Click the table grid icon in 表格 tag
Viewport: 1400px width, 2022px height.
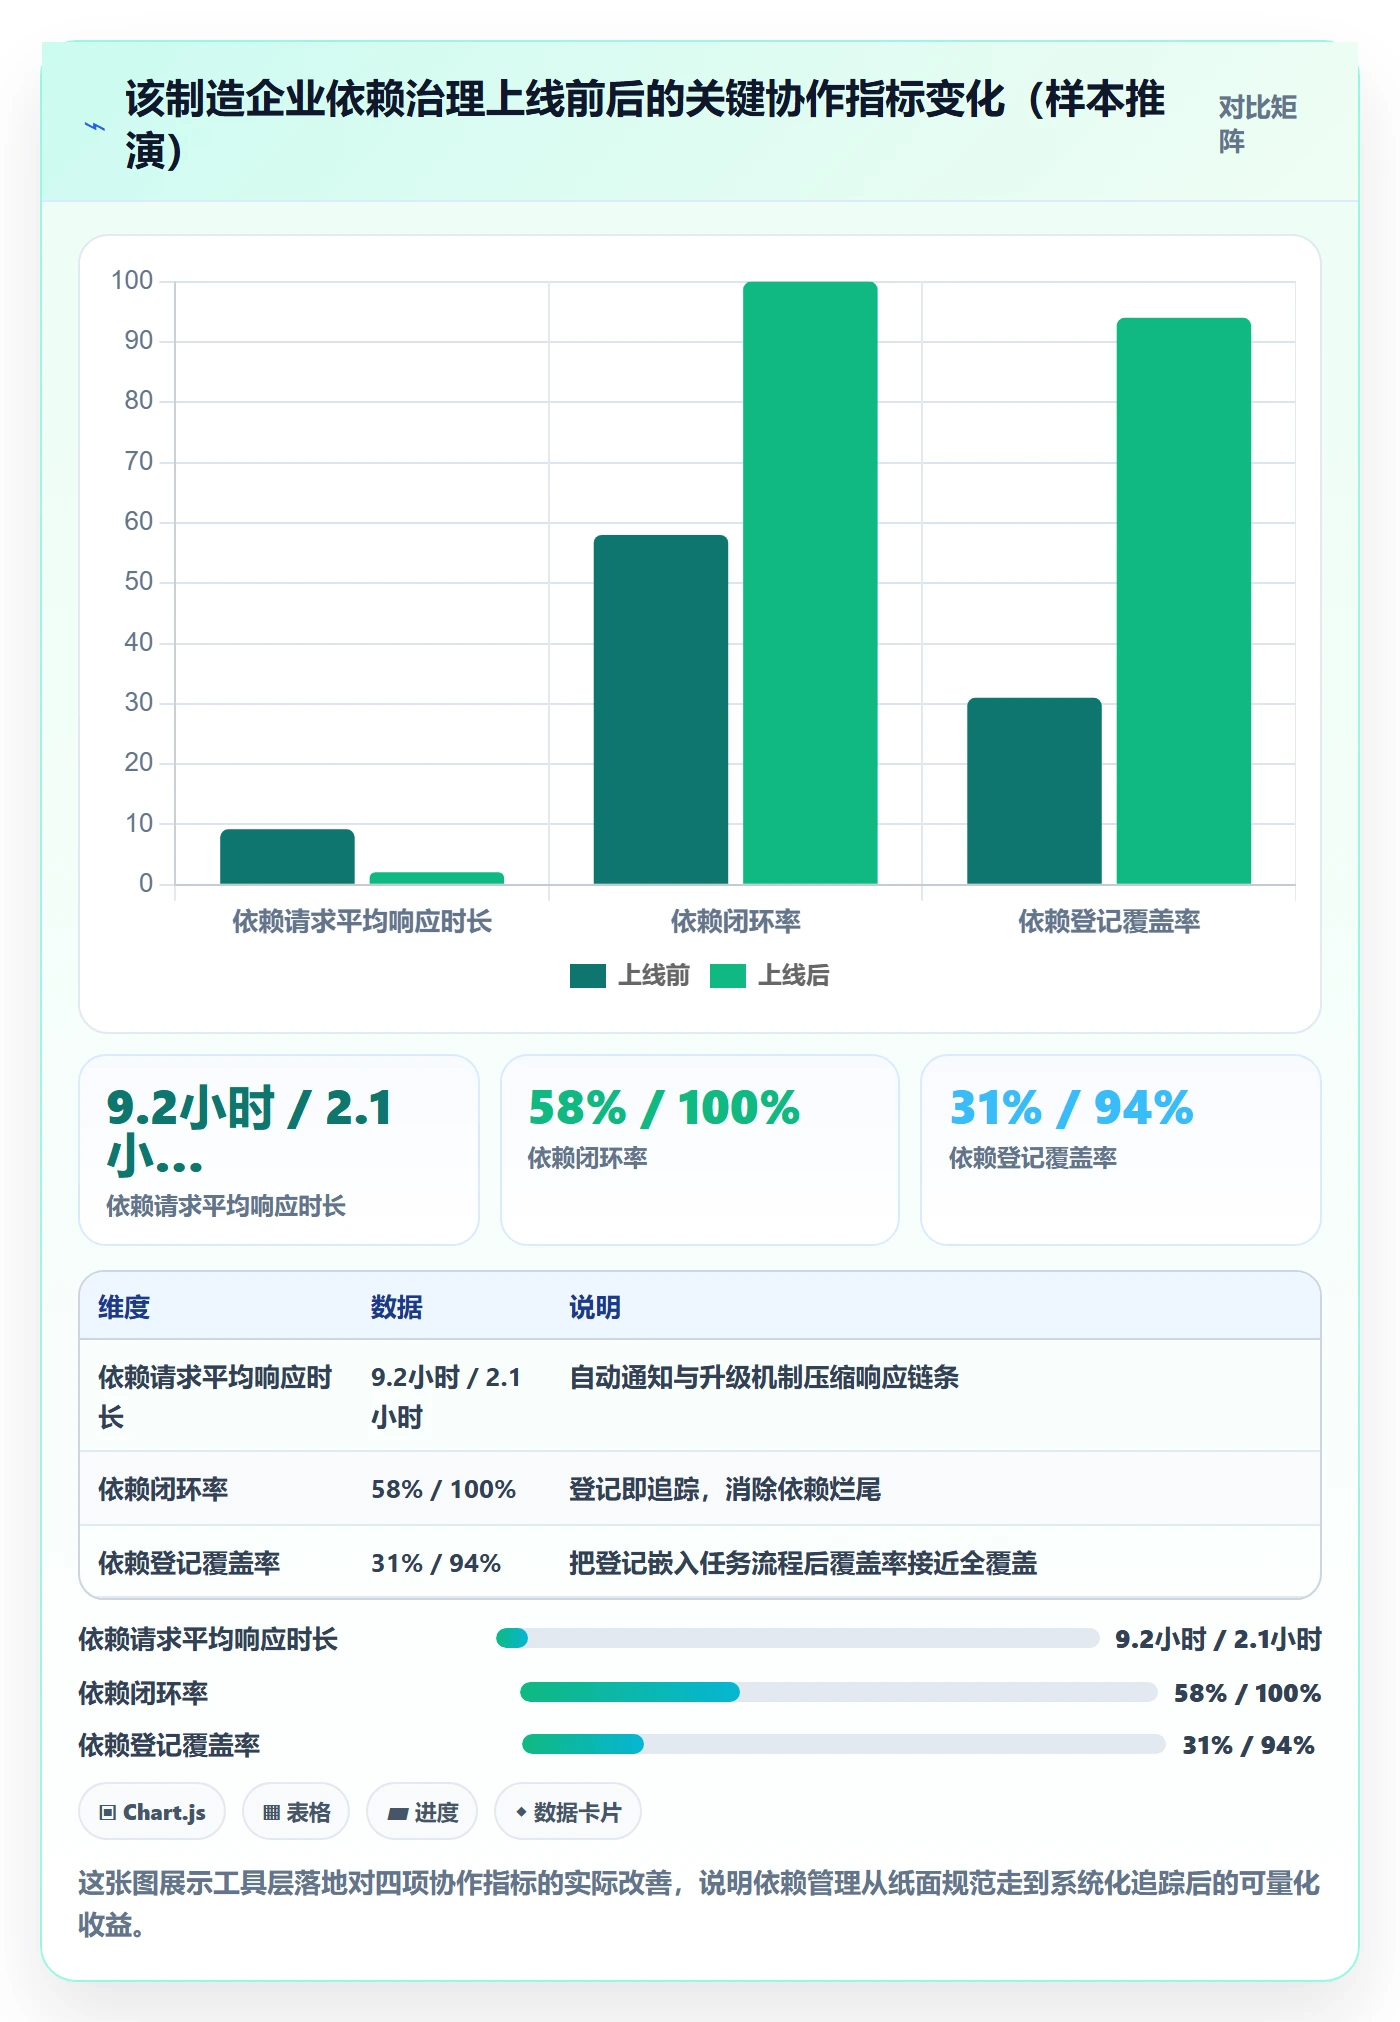coord(271,1812)
